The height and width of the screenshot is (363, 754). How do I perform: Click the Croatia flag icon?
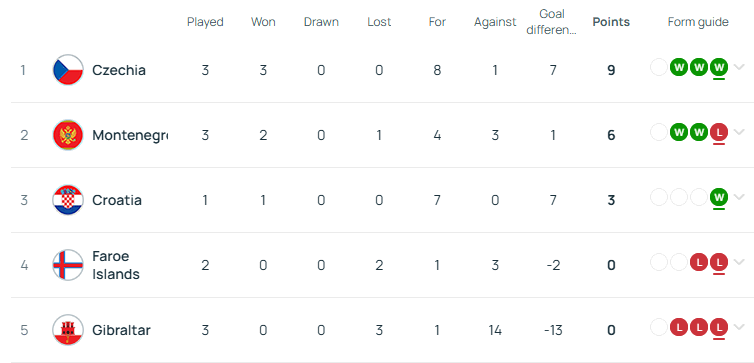point(68,200)
